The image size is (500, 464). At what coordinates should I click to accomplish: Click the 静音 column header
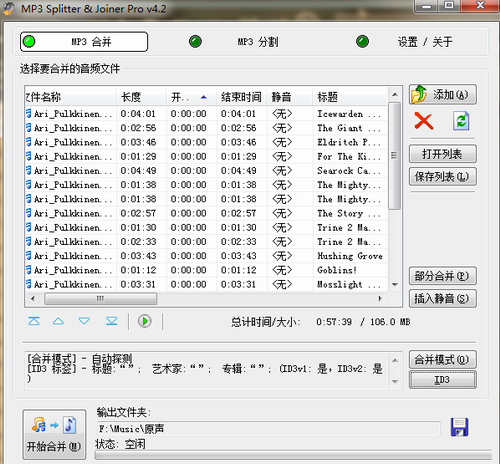click(289, 97)
